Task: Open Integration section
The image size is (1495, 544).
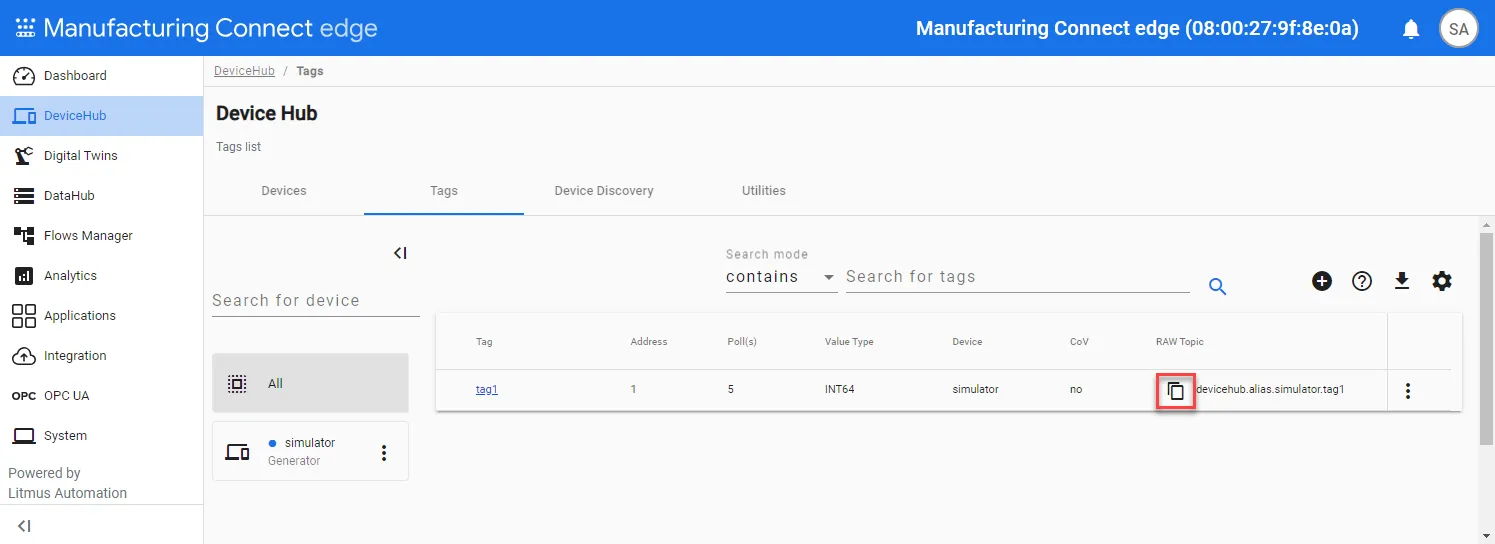Action: click(101, 356)
